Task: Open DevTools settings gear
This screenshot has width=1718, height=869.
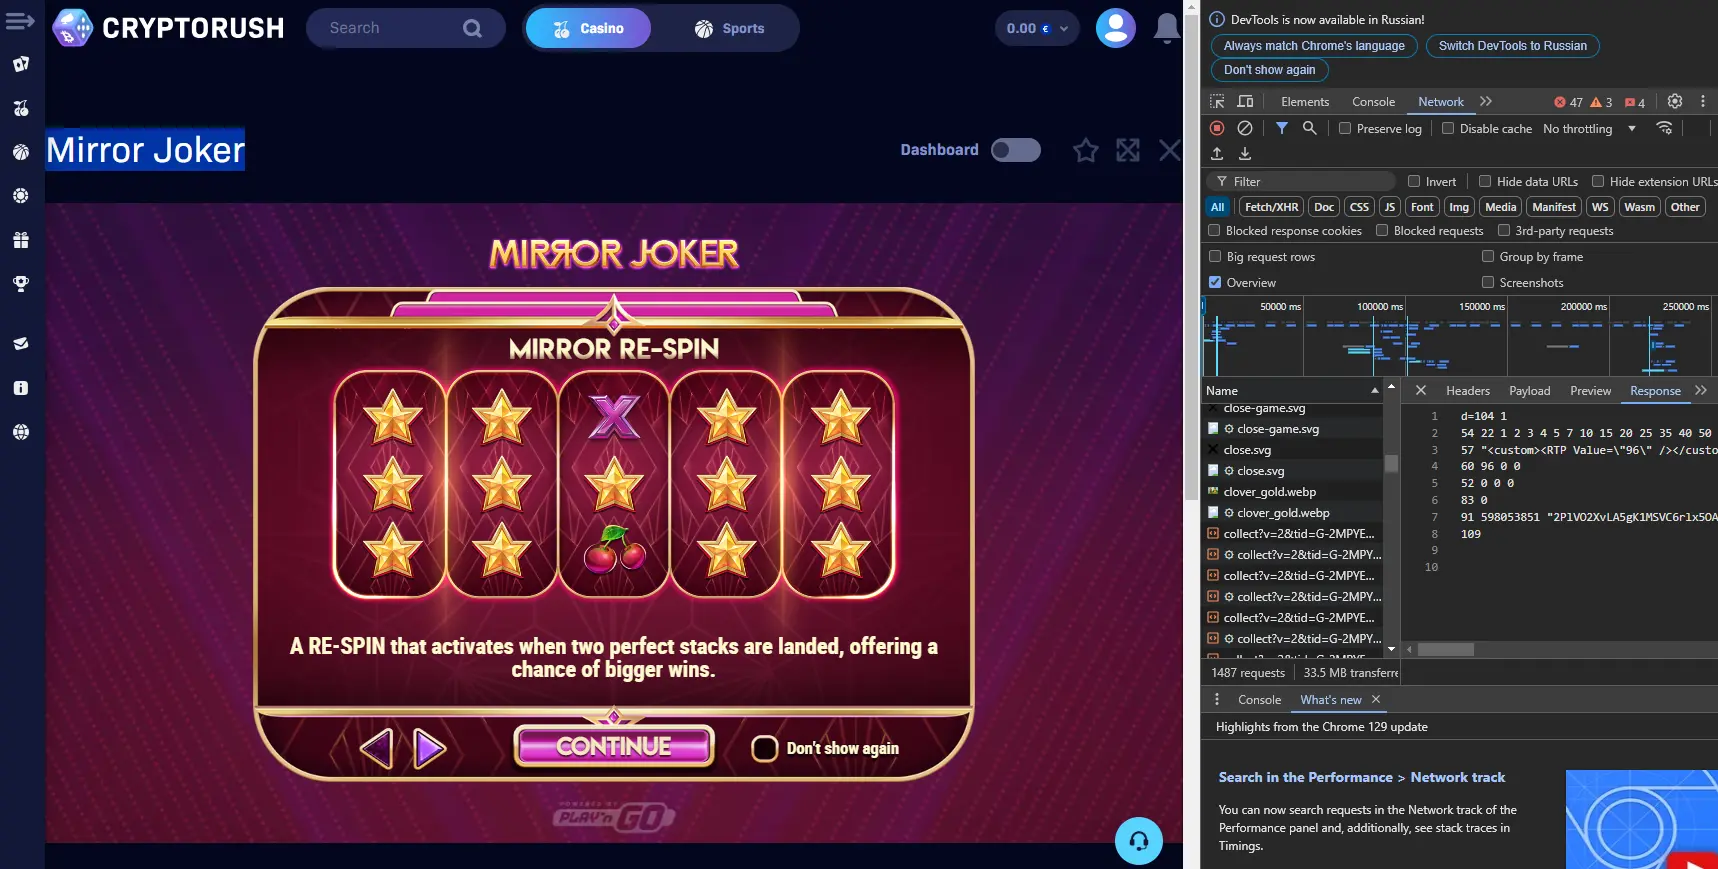Action: 1675,102
